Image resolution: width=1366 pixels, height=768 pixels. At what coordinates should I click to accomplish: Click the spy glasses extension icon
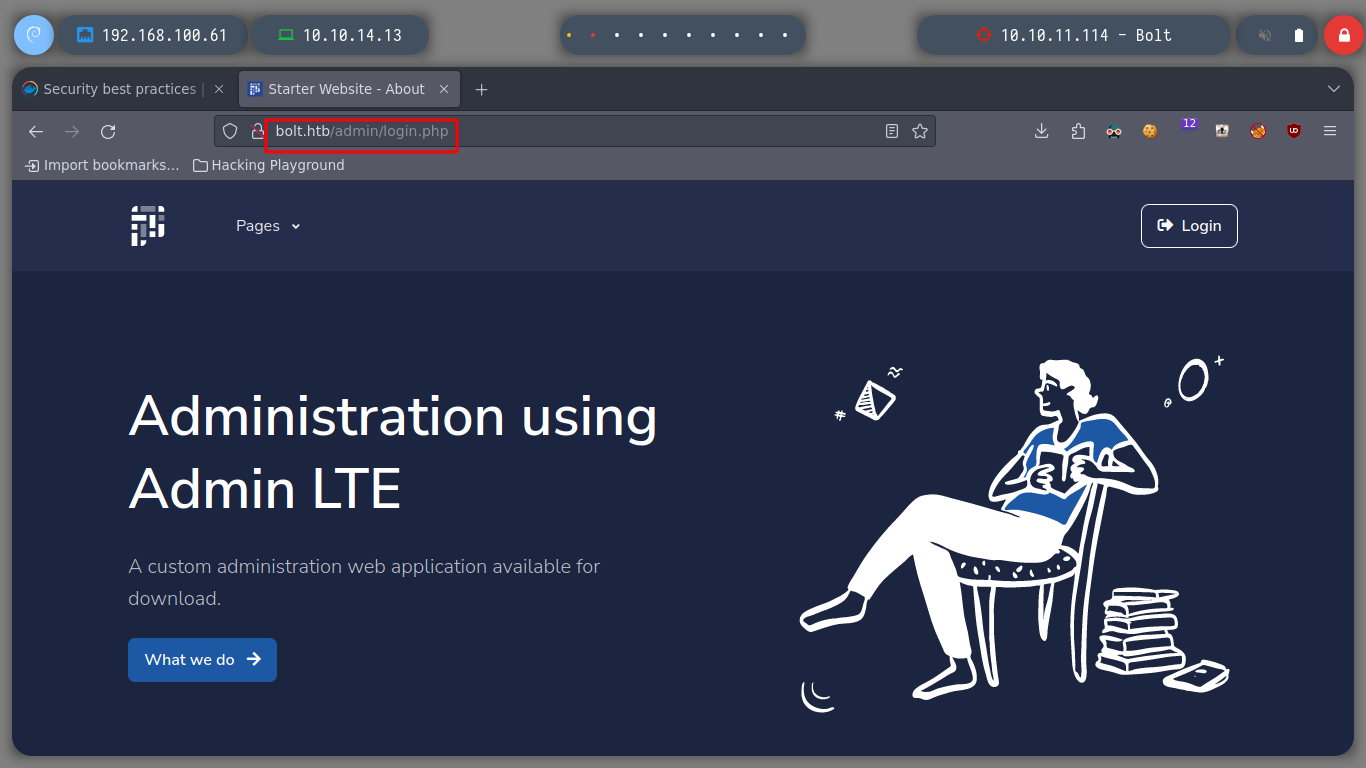[x=1114, y=131]
